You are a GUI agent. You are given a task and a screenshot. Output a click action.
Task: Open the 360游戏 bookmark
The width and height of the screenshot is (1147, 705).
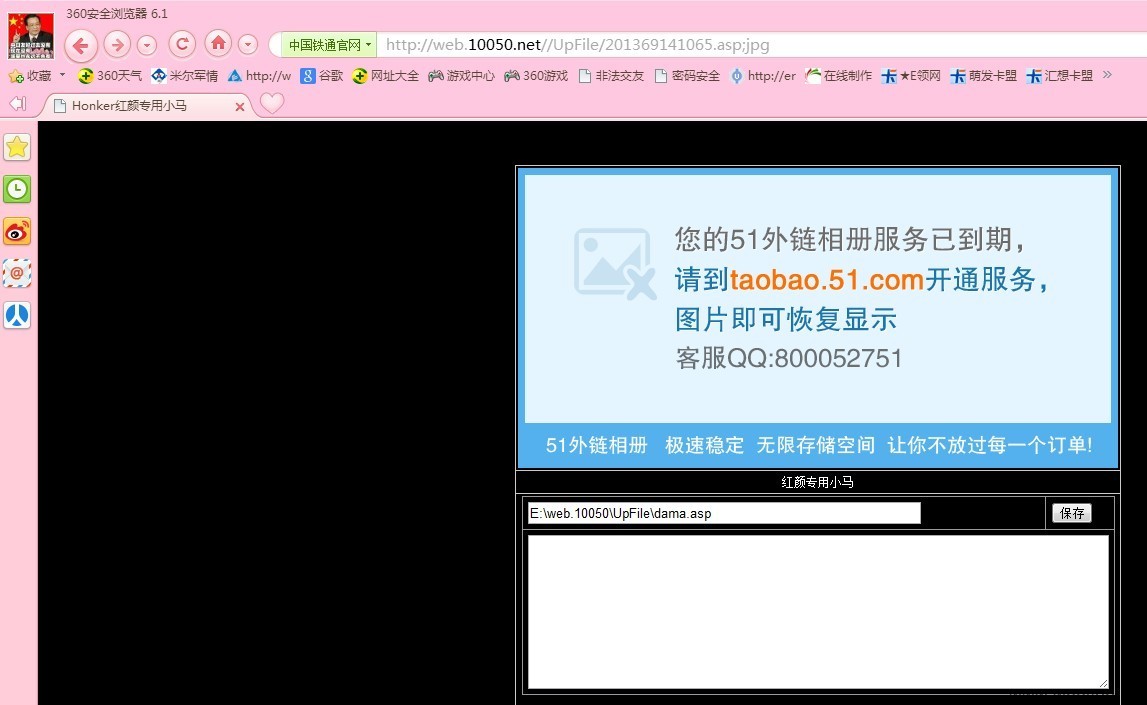[536, 75]
